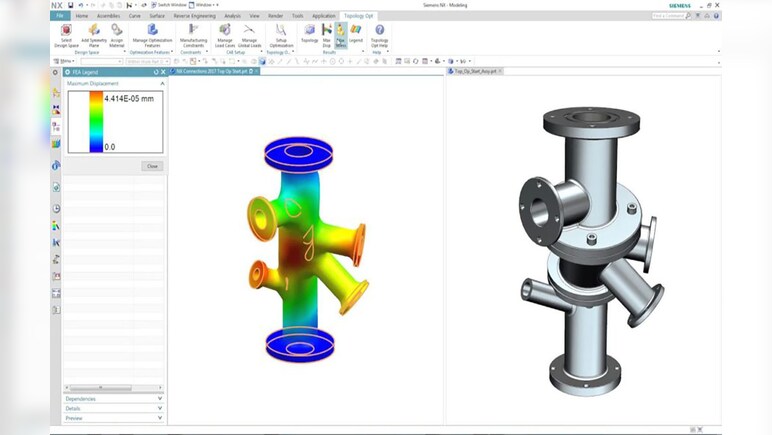
Task: Open the Reverse Engineering tab
Action: [194, 16]
